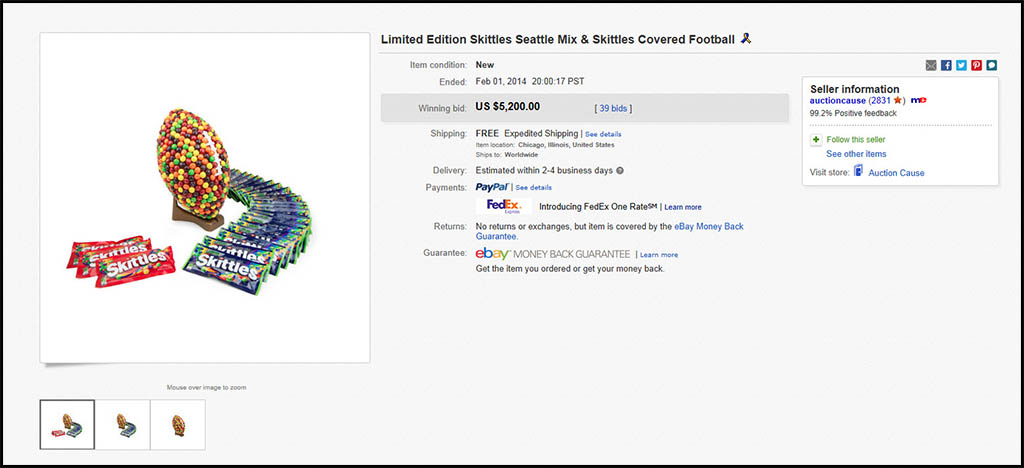Click the green plus follow icon
Screen dimensions: 1024x468
click(816, 140)
